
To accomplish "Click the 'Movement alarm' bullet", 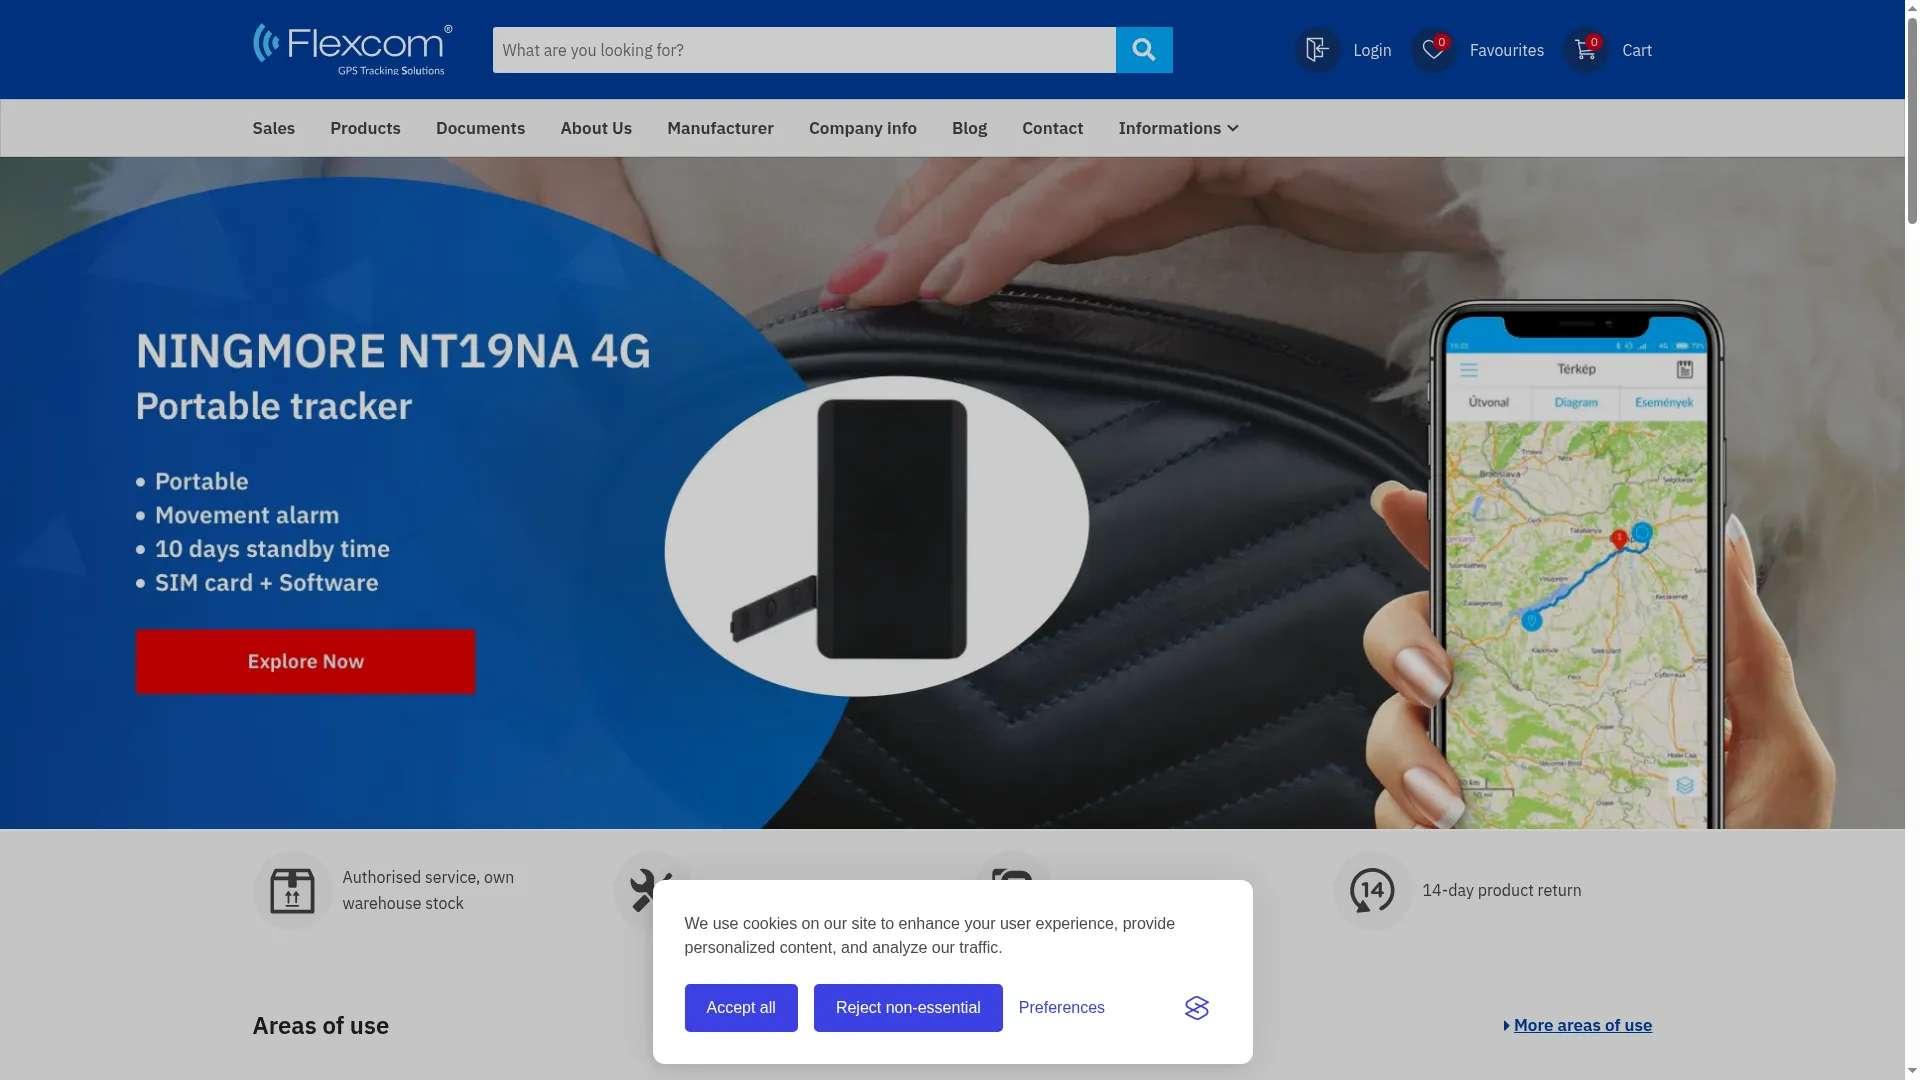I will (x=247, y=515).
